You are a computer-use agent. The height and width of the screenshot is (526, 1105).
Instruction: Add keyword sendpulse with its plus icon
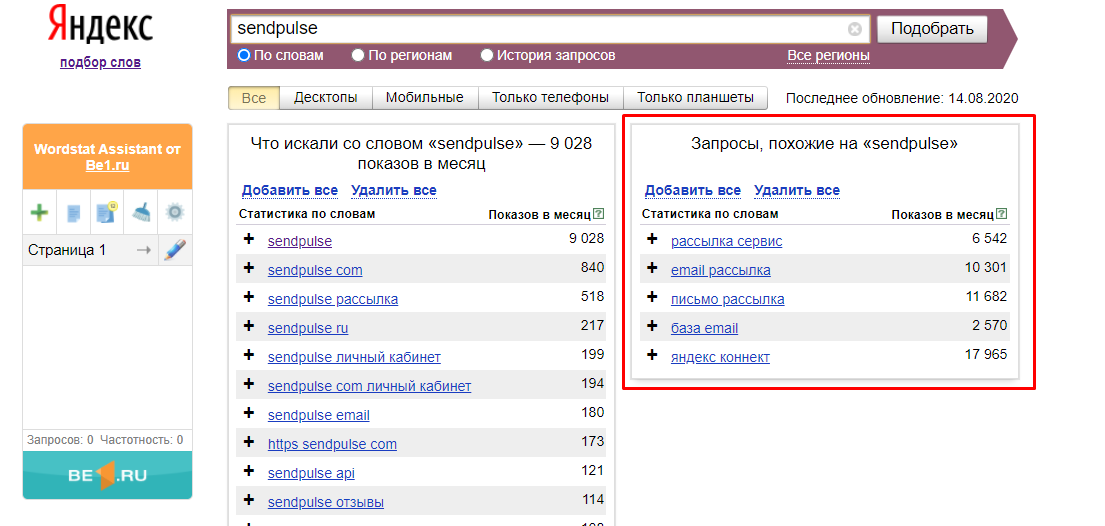[249, 239]
